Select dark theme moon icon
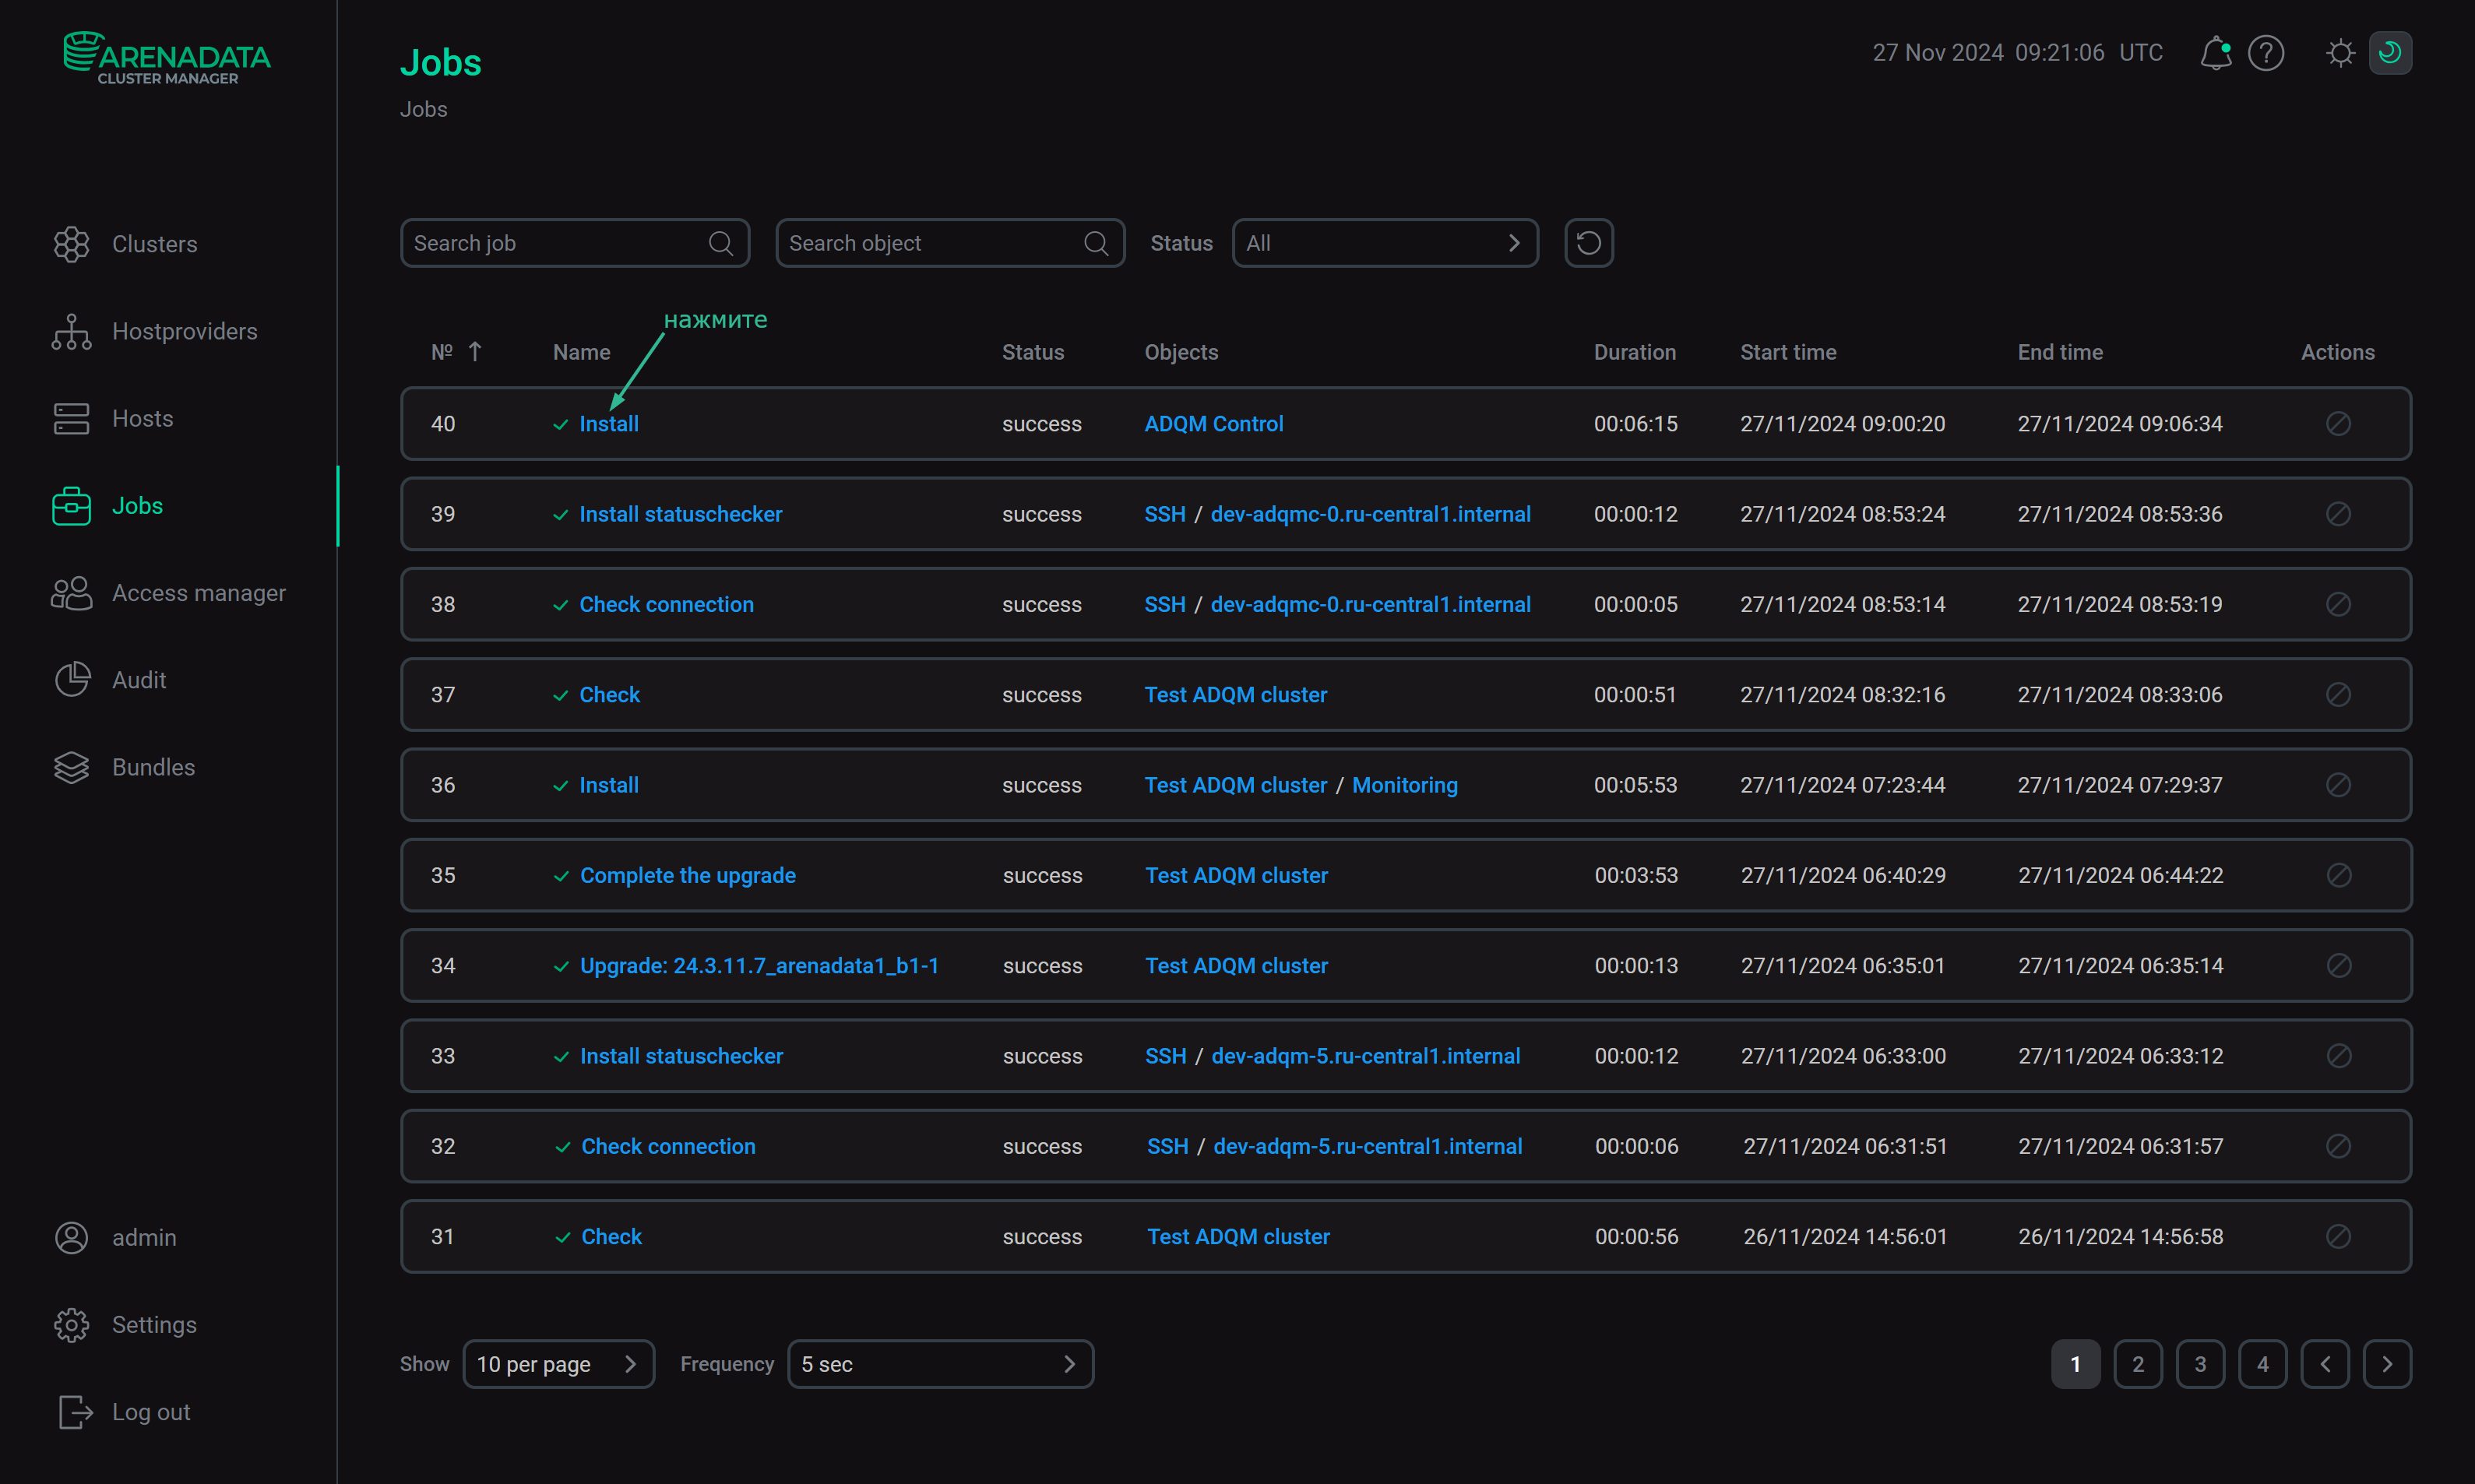 point(2389,53)
